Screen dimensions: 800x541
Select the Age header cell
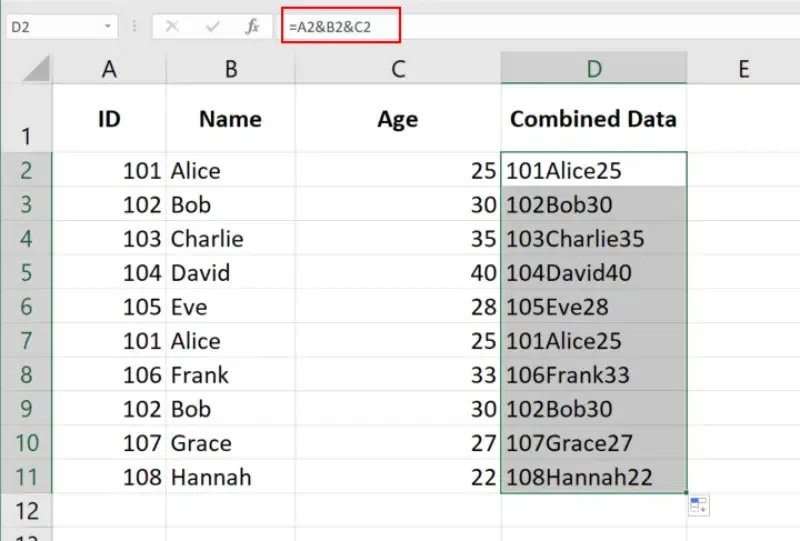coord(398,119)
